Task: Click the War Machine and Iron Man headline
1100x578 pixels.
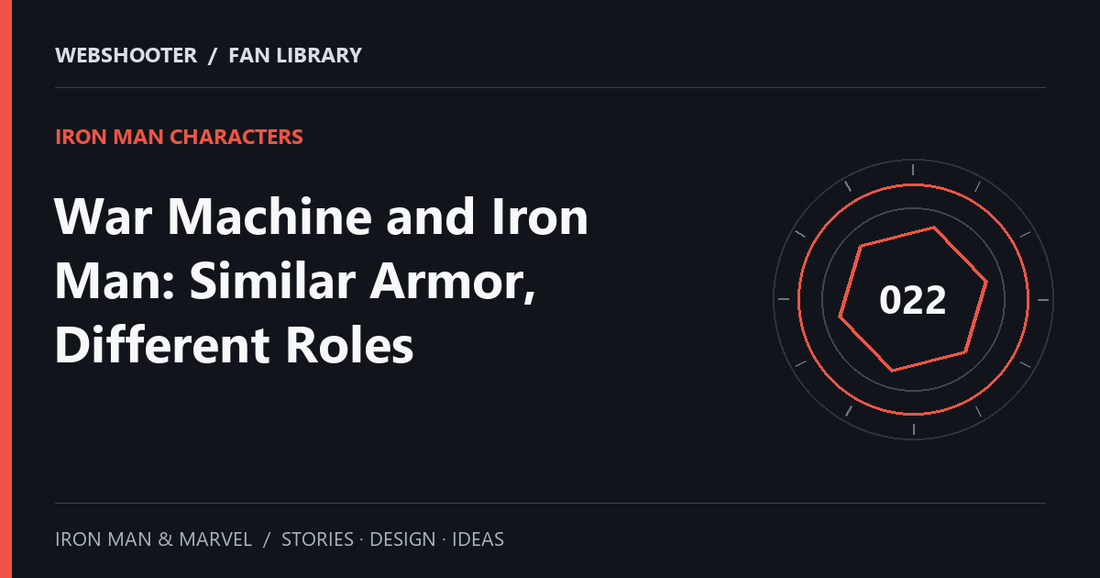Action: [x=321, y=281]
